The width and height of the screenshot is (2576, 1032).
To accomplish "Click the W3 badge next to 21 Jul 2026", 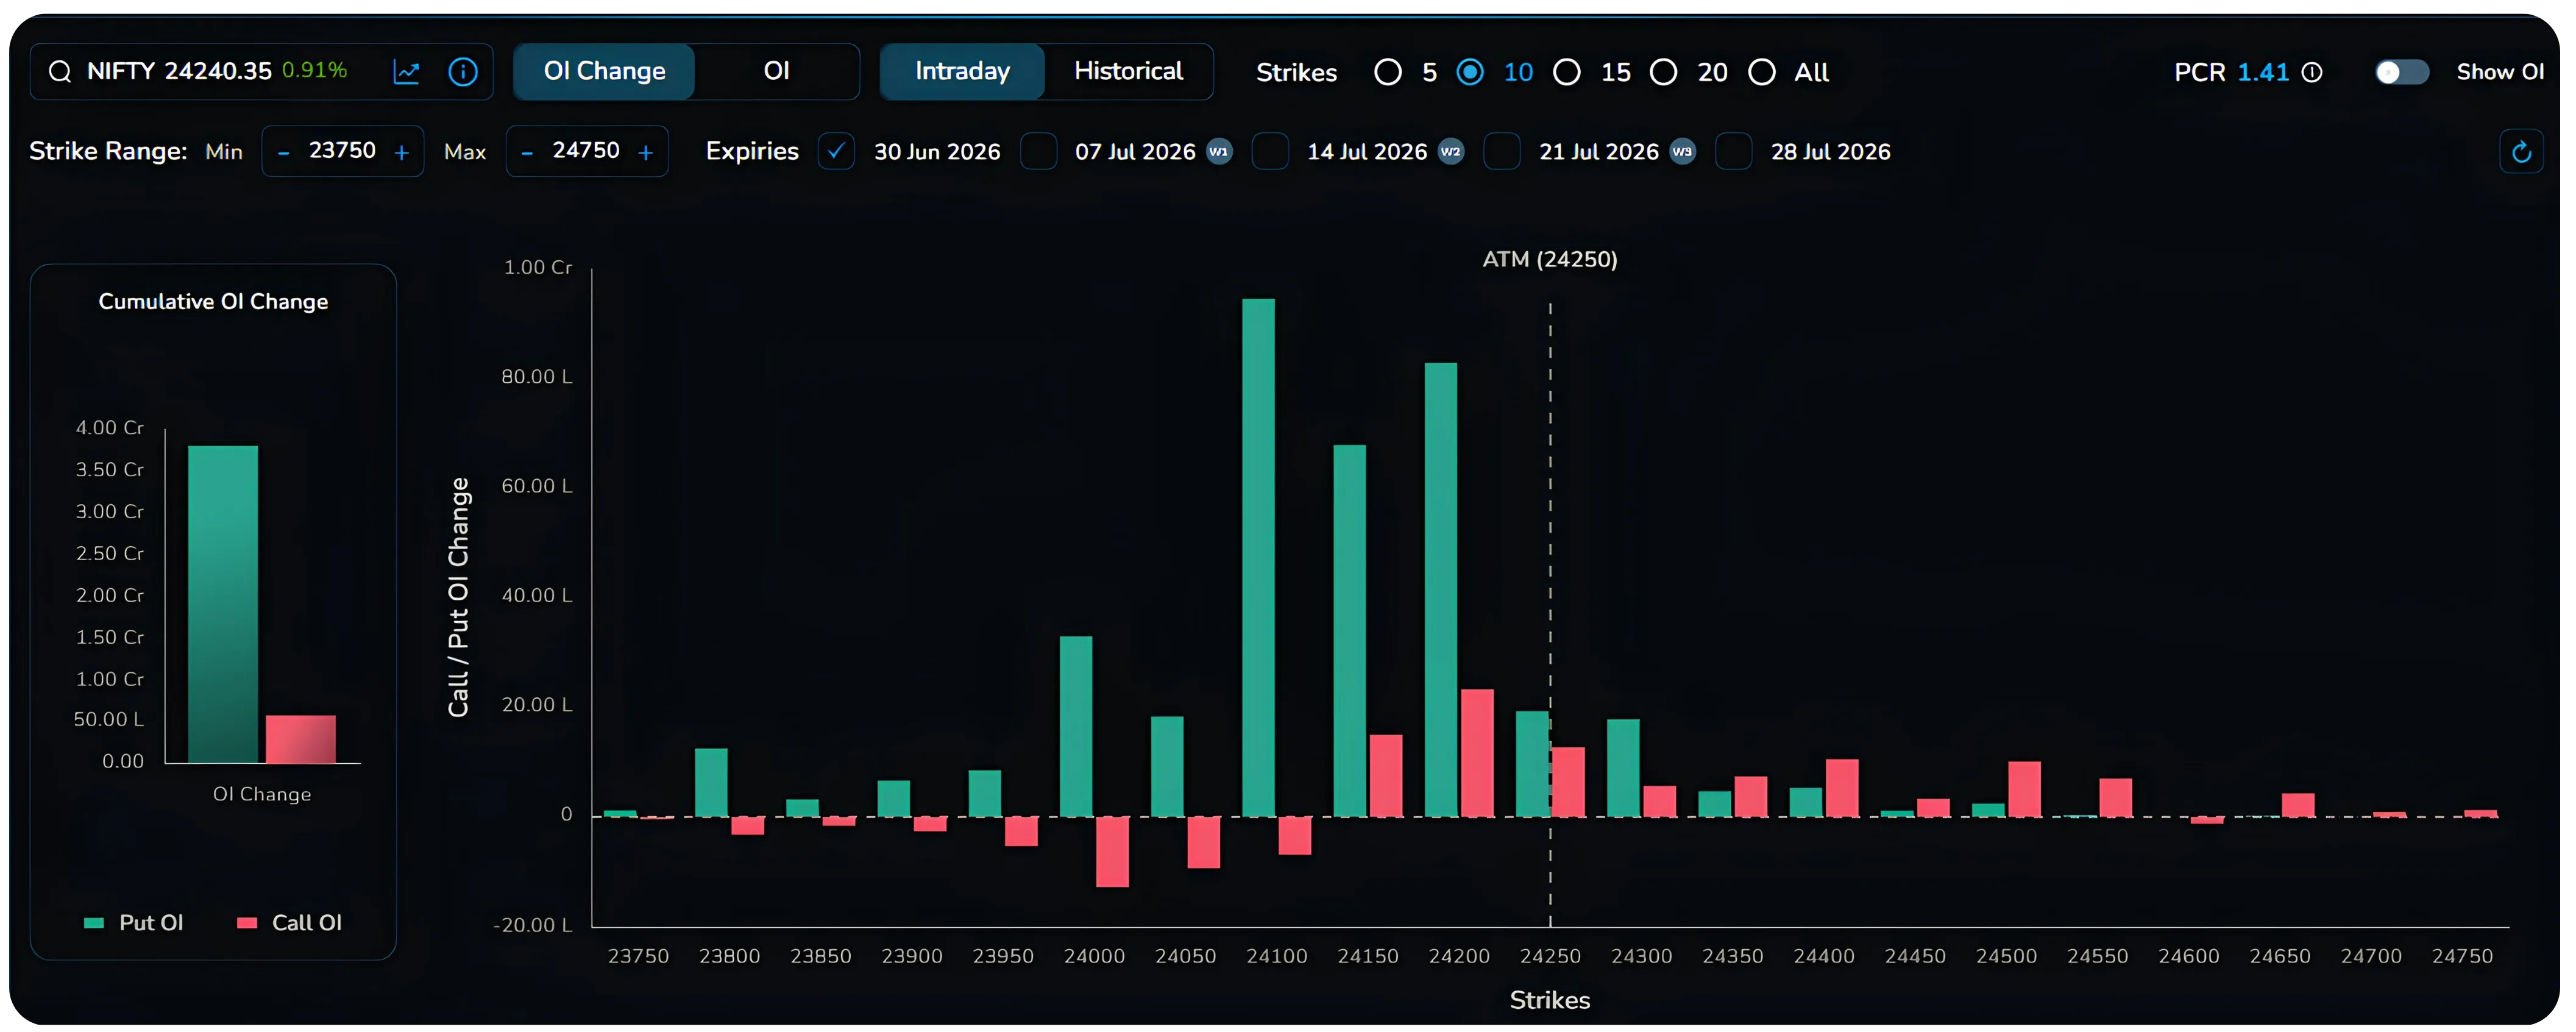I will coord(1683,152).
